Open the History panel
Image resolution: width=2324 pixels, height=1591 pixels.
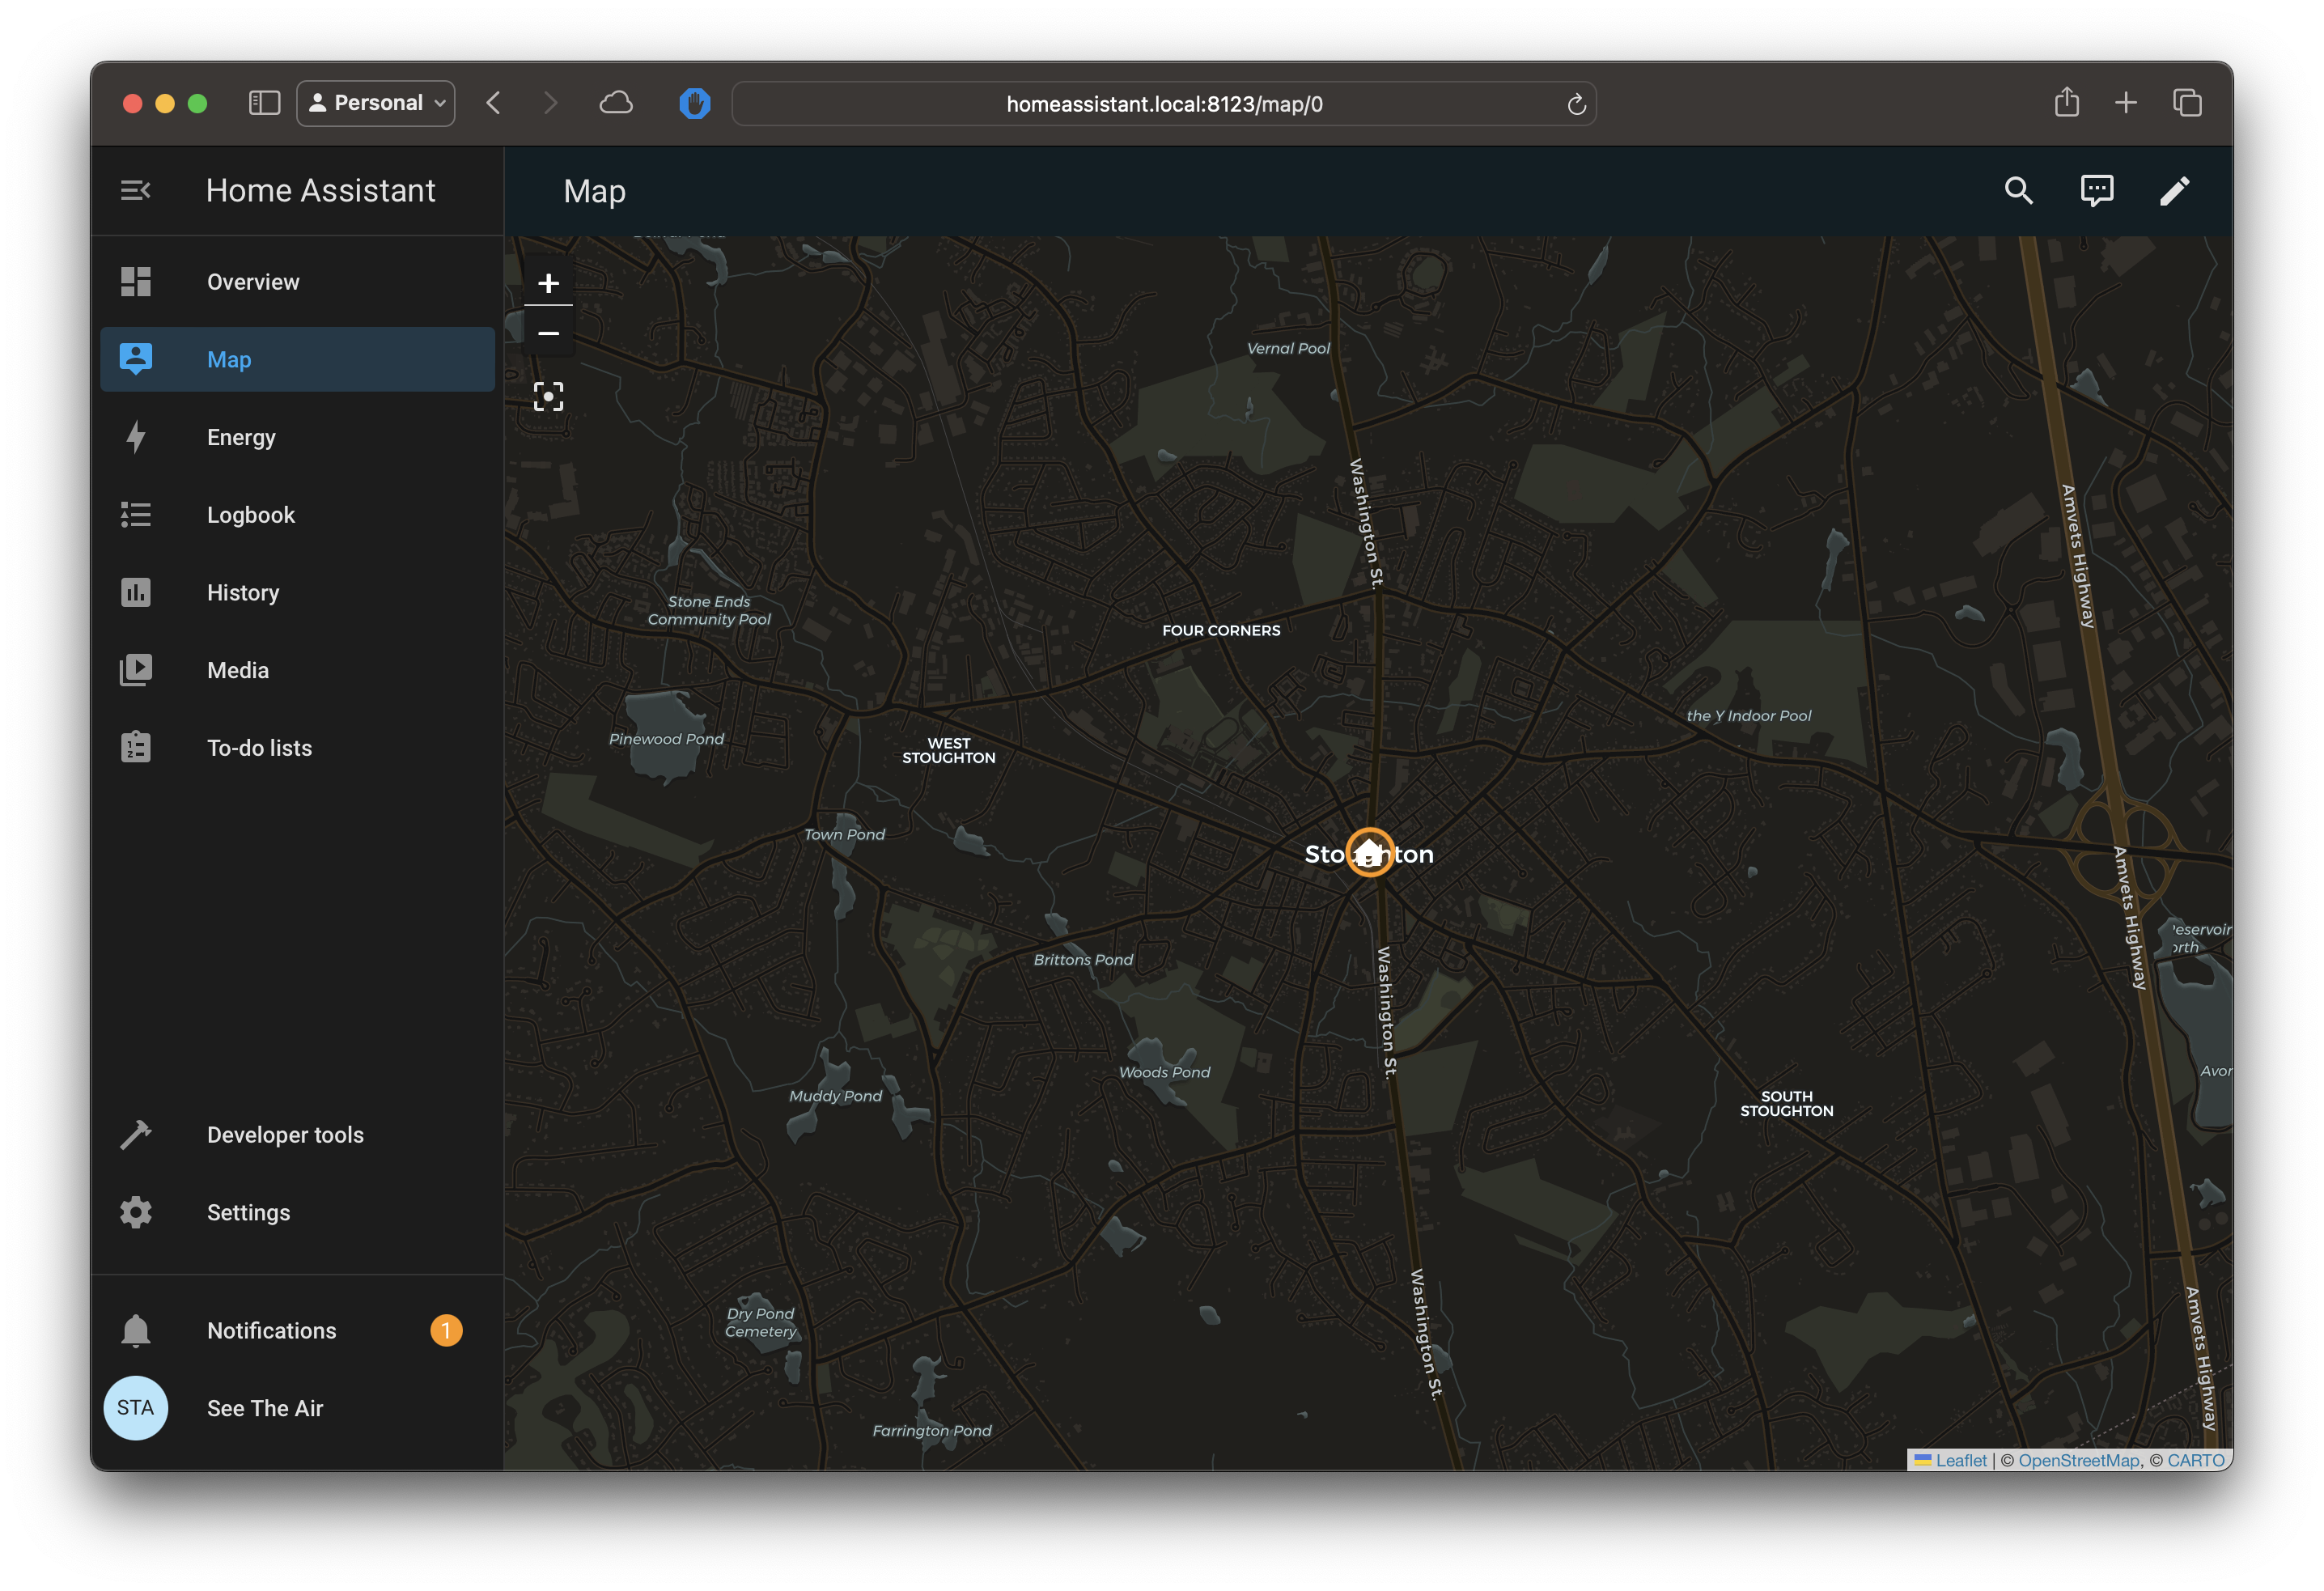click(x=243, y=592)
